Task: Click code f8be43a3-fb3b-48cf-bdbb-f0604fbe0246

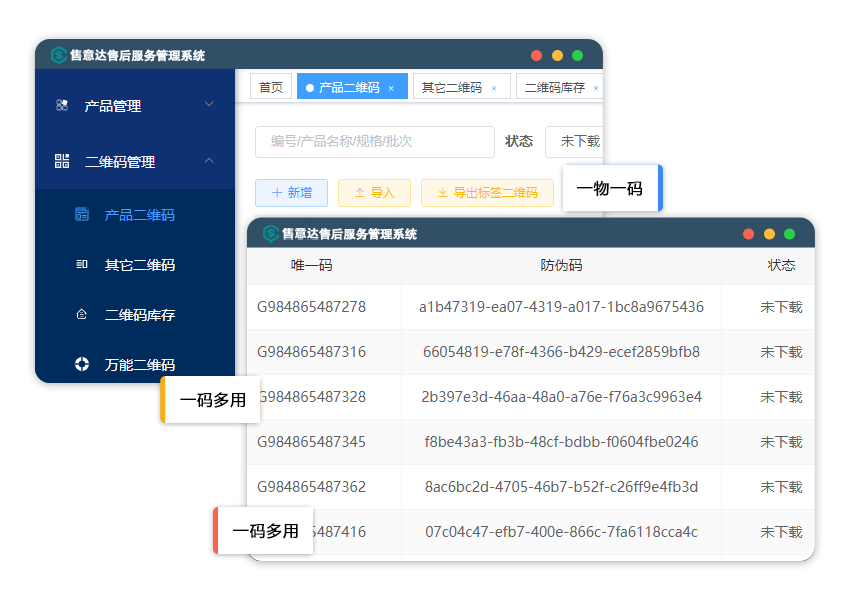Action: [x=561, y=442]
